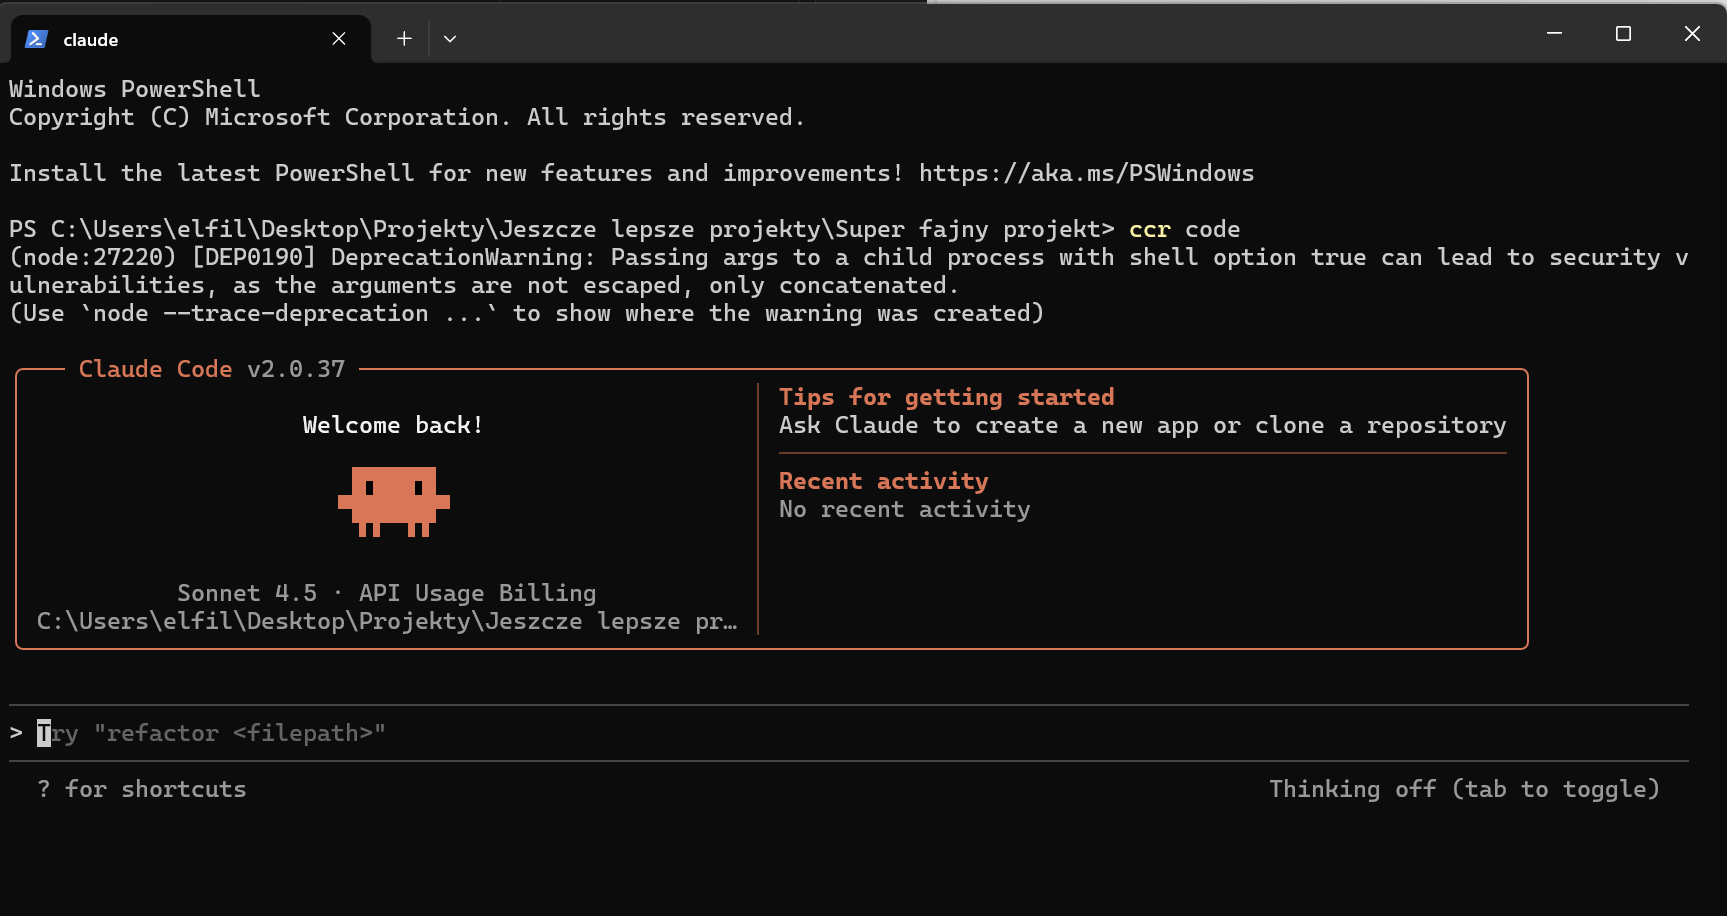Expand the new tab profile dropdown
1727x916 pixels.
point(450,38)
